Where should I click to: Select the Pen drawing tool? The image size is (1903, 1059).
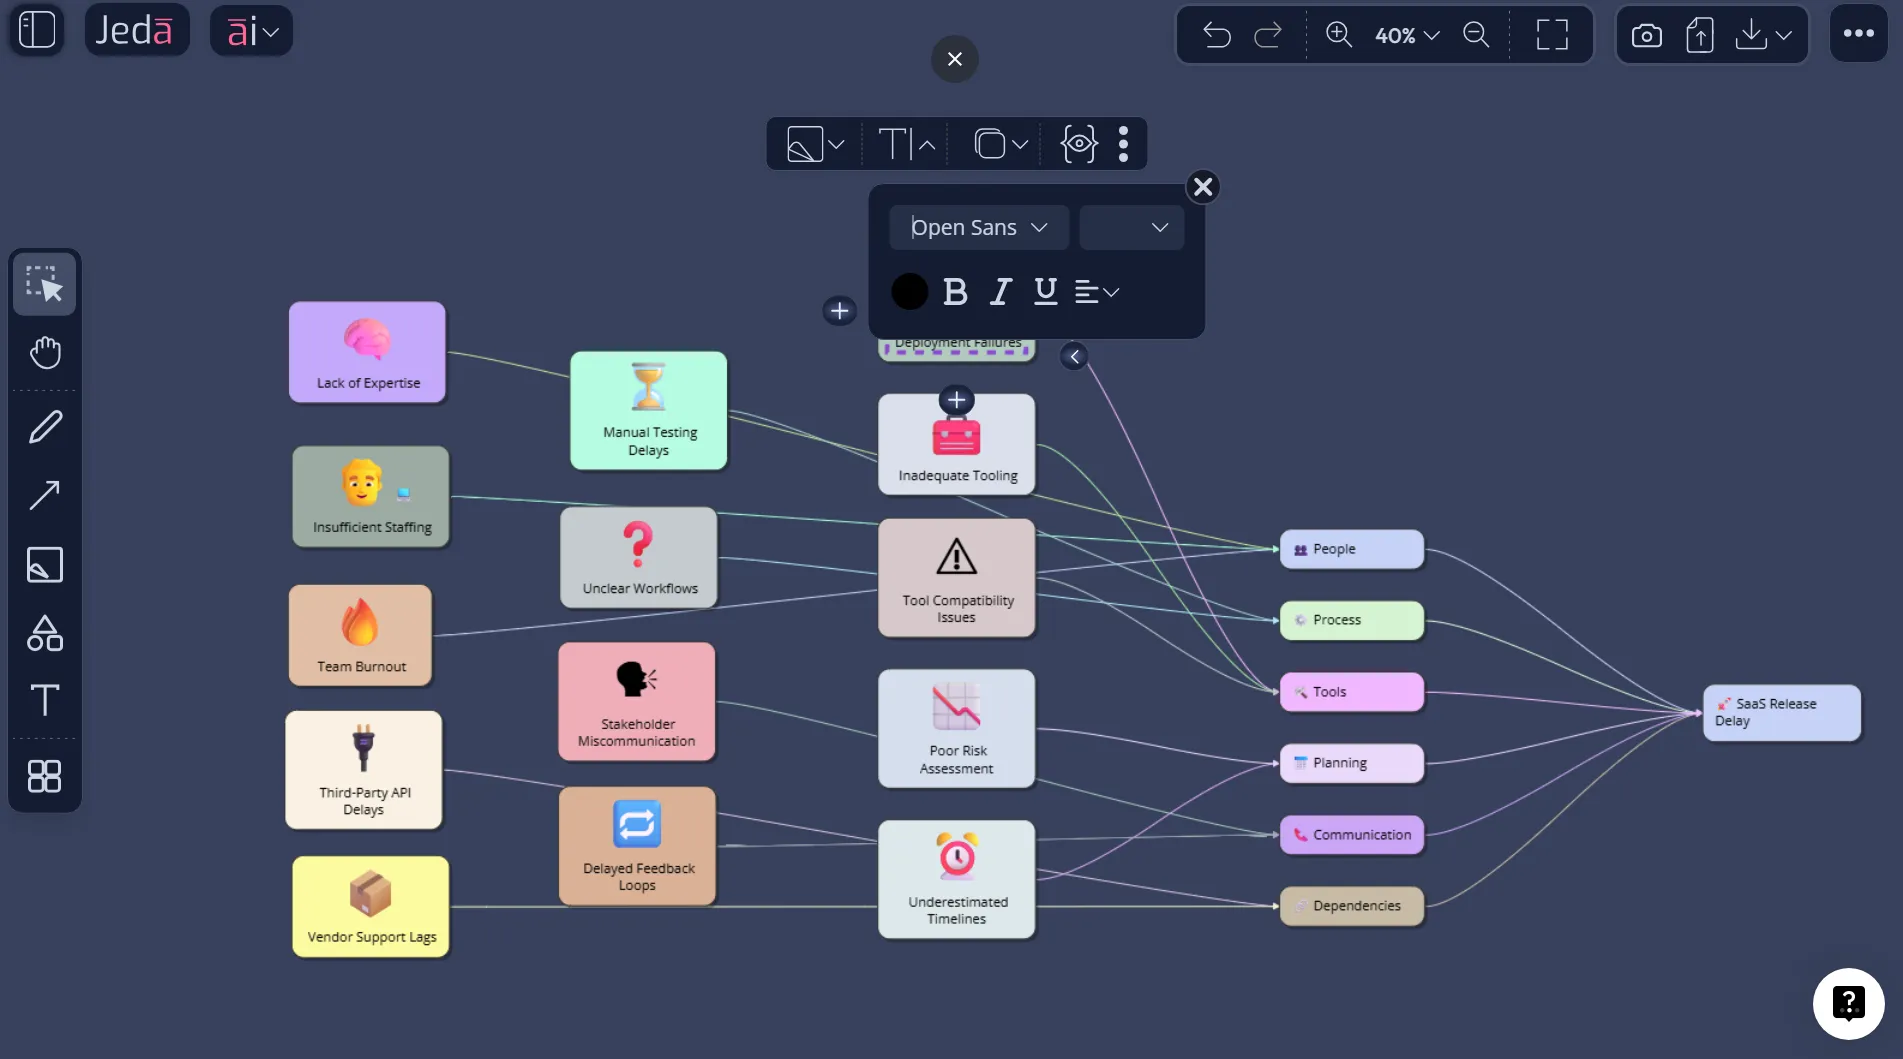44,426
